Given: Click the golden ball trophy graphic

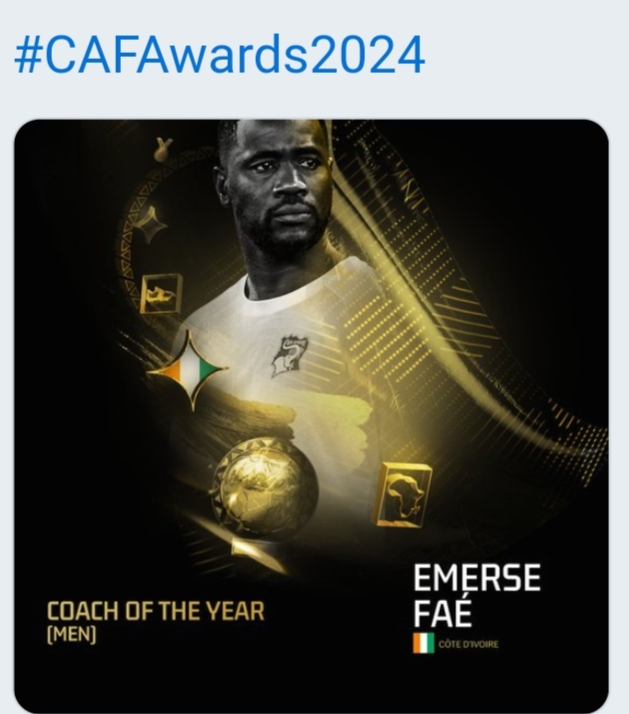Looking at the screenshot, I should coord(264,487).
